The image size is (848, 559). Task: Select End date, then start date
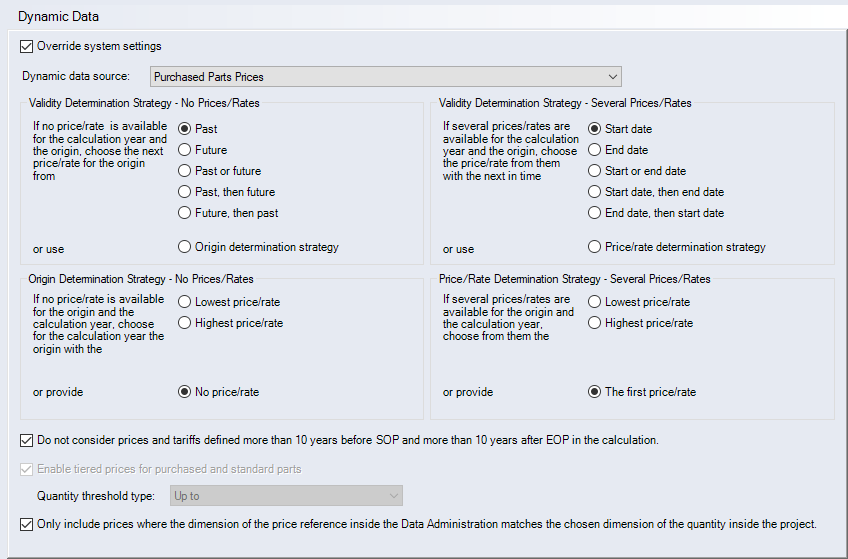pyautogui.click(x=595, y=213)
